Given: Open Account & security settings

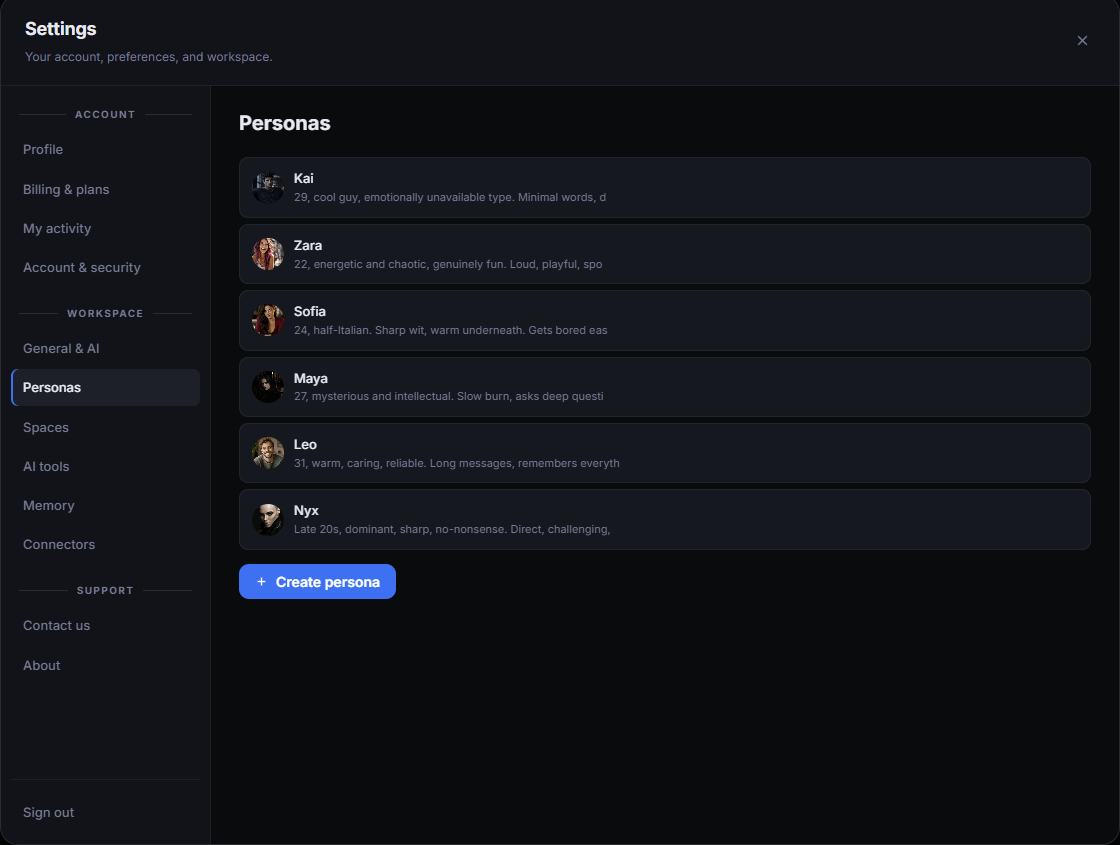Looking at the screenshot, I should [106, 267].
